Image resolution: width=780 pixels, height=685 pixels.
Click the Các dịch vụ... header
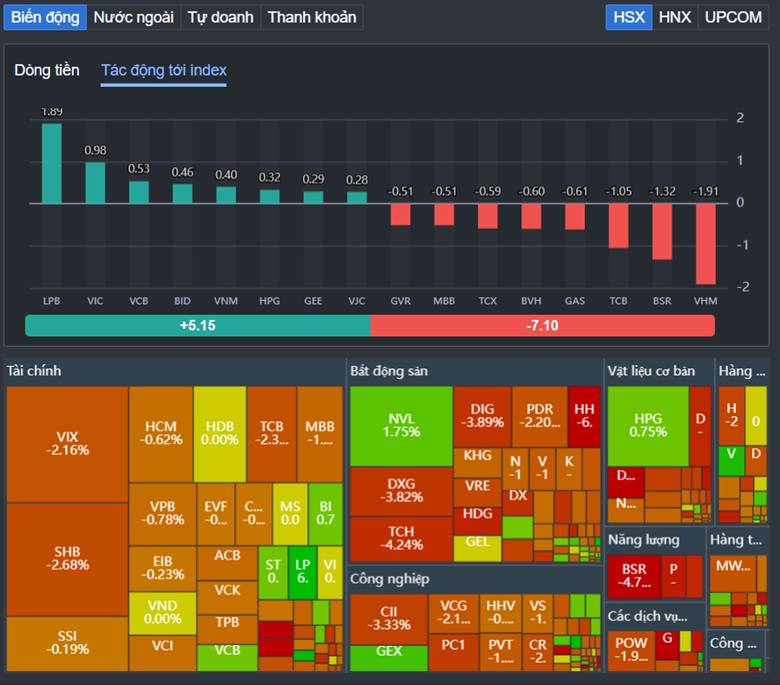[648, 616]
